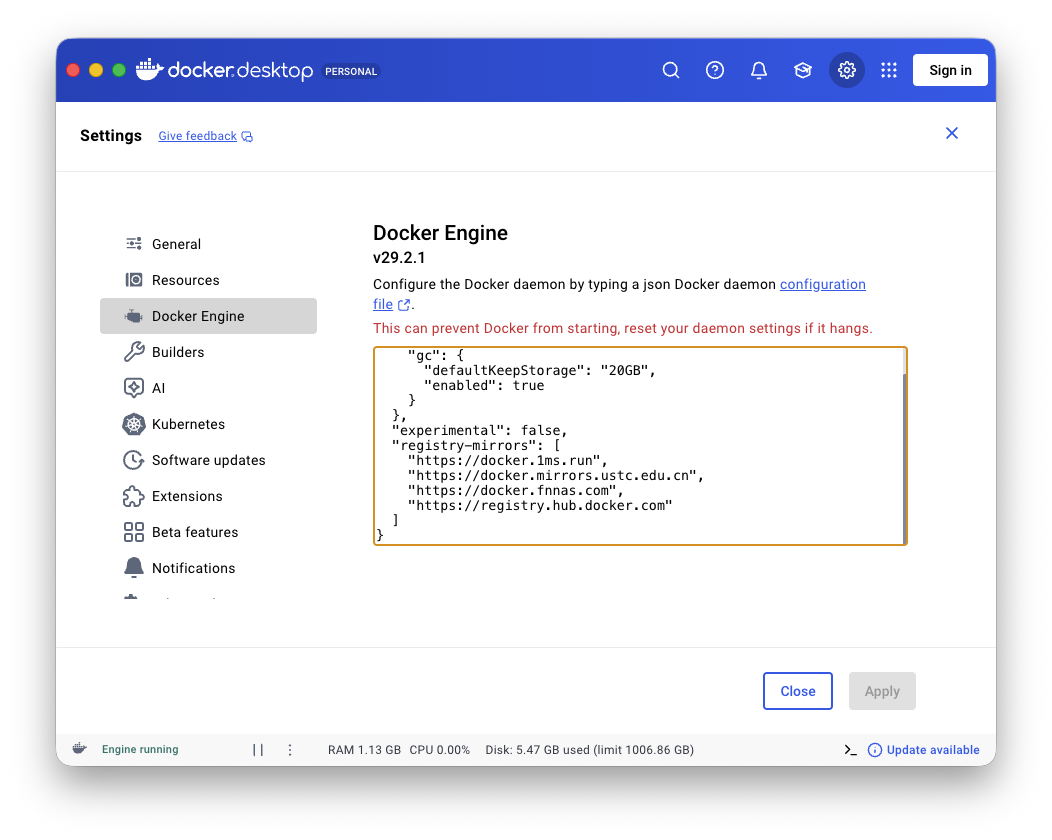Click the Update available link
Image resolution: width=1052 pixels, height=840 pixels.
[x=932, y=749]
